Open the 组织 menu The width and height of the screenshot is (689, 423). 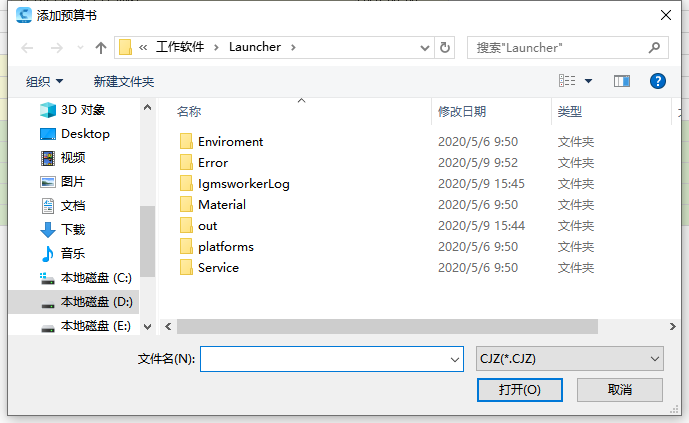click(45, 82)
